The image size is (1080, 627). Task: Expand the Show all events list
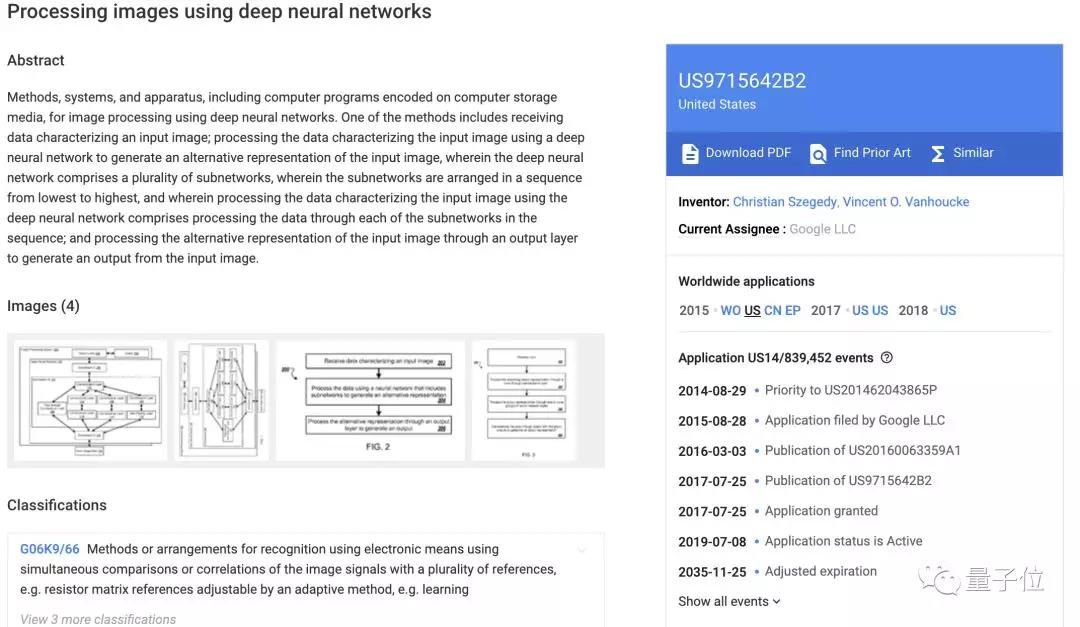pyautogui.click(x=729, y=602)
